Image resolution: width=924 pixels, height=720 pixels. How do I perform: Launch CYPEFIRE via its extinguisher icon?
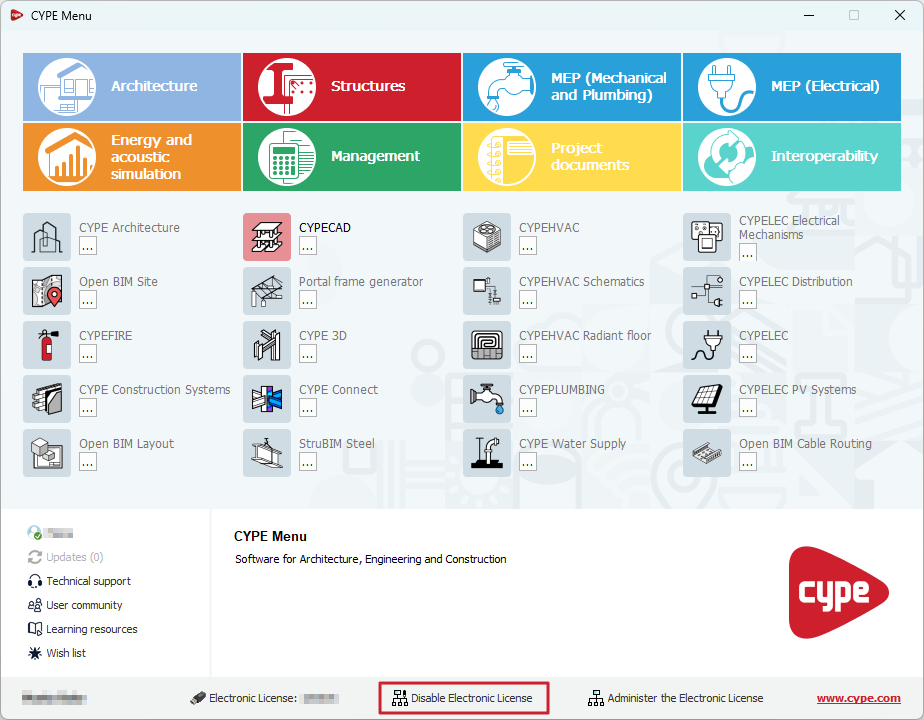[x=47, y=345]
